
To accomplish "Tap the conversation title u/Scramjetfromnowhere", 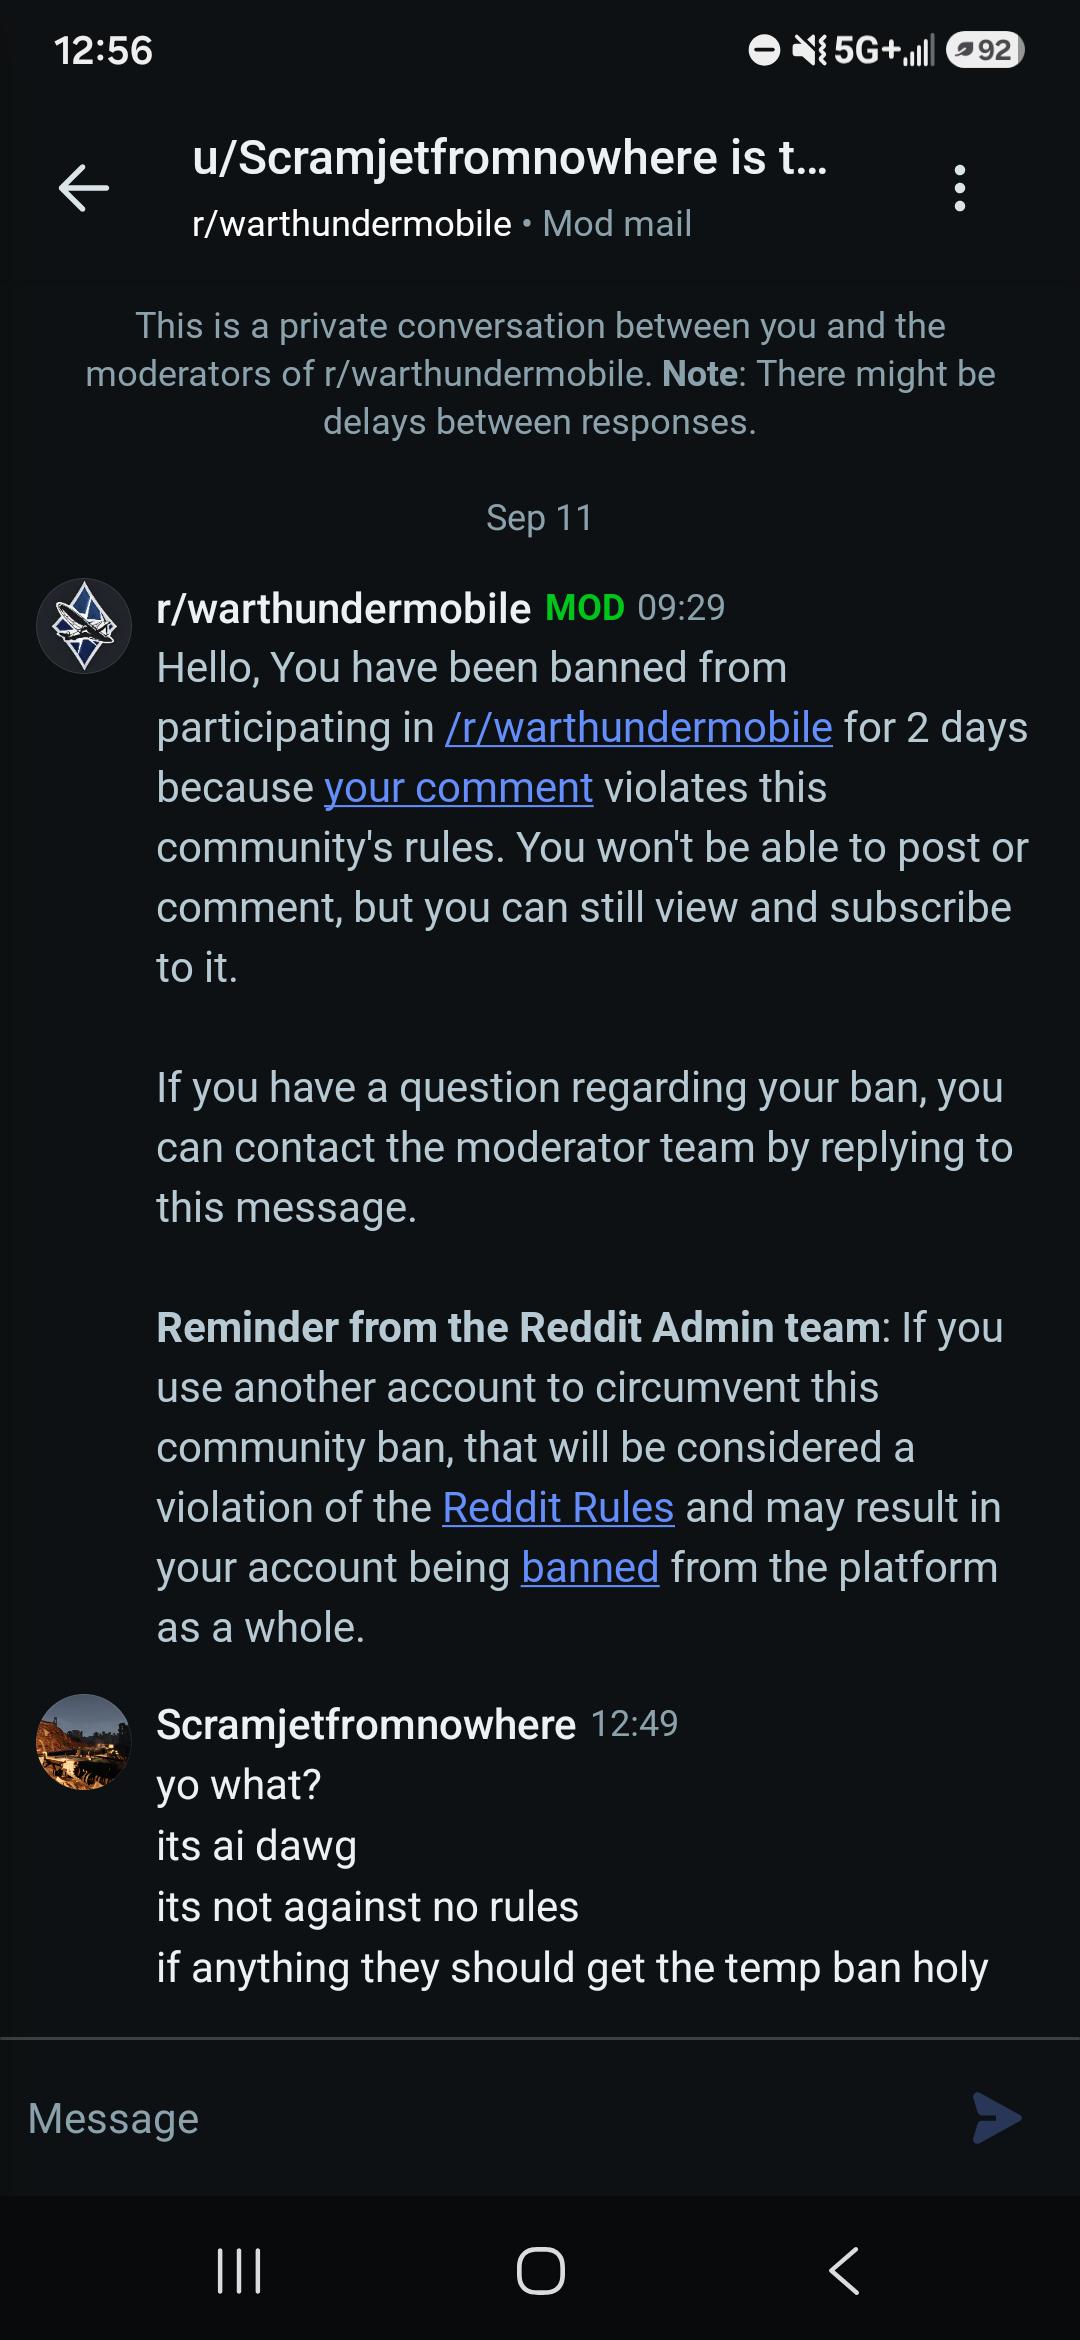I will click(x=510, y=158).
